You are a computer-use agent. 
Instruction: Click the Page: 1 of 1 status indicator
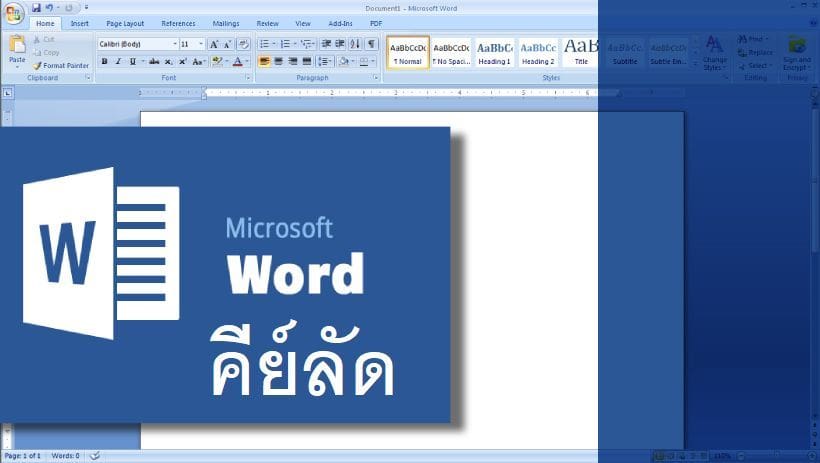point(22,456)
